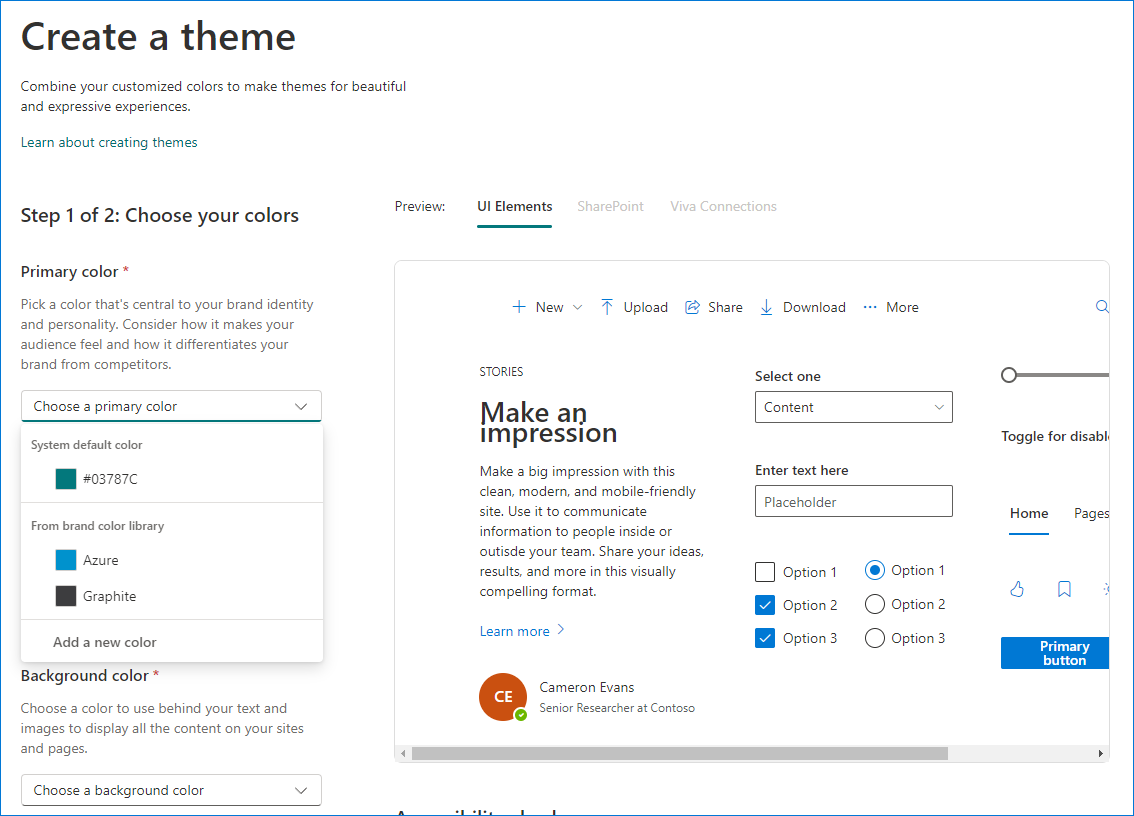Click the Primary button in the preview

[1055, 653]
